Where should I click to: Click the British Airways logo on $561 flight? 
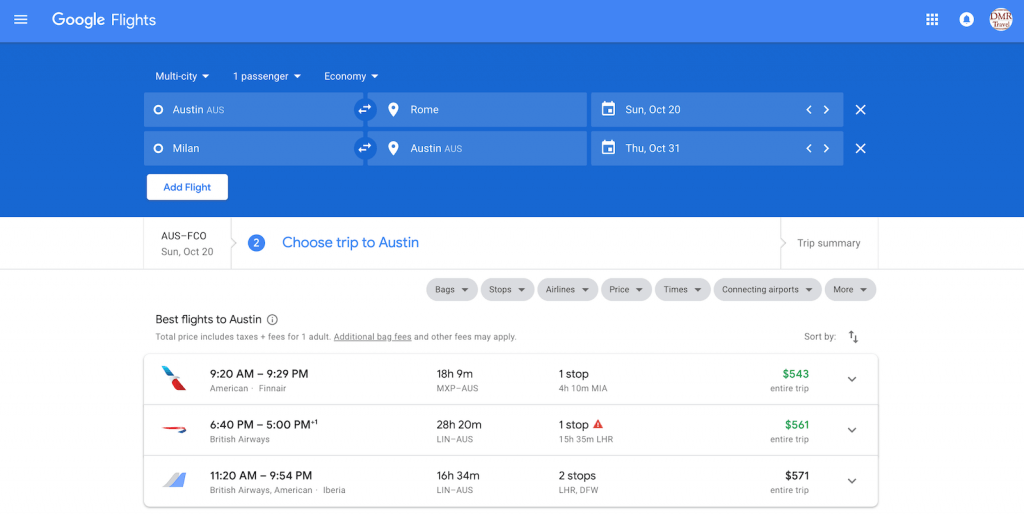click(174, 429)
